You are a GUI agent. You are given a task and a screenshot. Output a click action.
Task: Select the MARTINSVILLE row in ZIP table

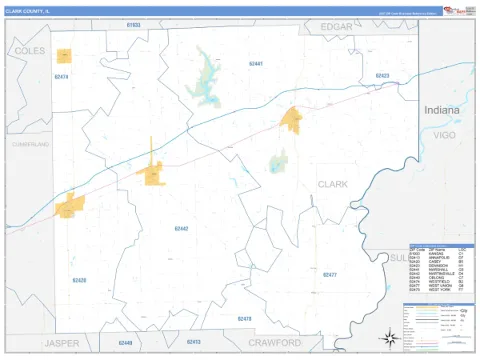click(436, 274)
